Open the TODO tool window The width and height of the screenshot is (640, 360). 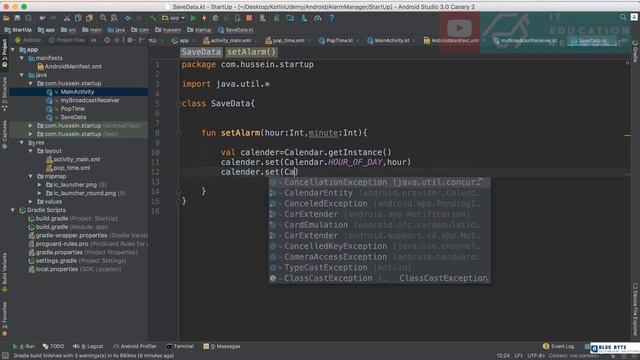pos(53,346)
